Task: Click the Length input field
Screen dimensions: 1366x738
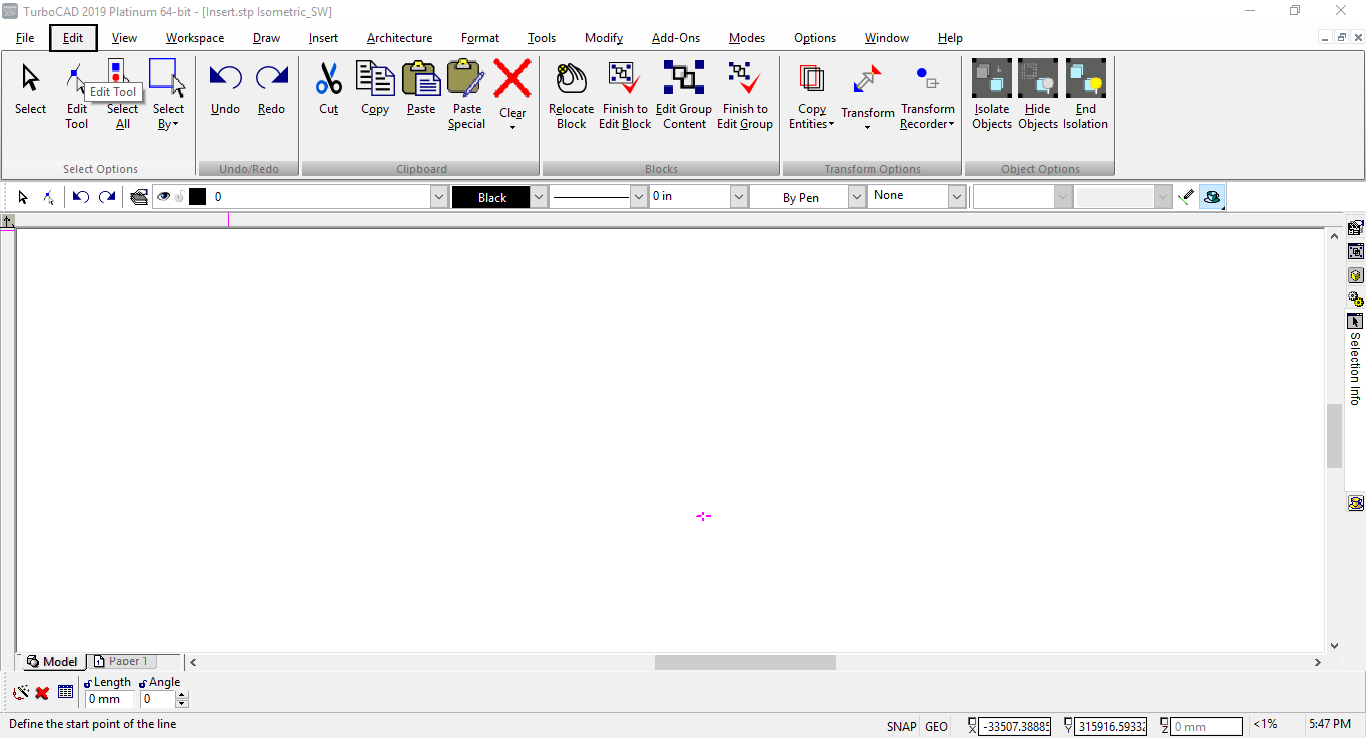Action: pos(109,699)
